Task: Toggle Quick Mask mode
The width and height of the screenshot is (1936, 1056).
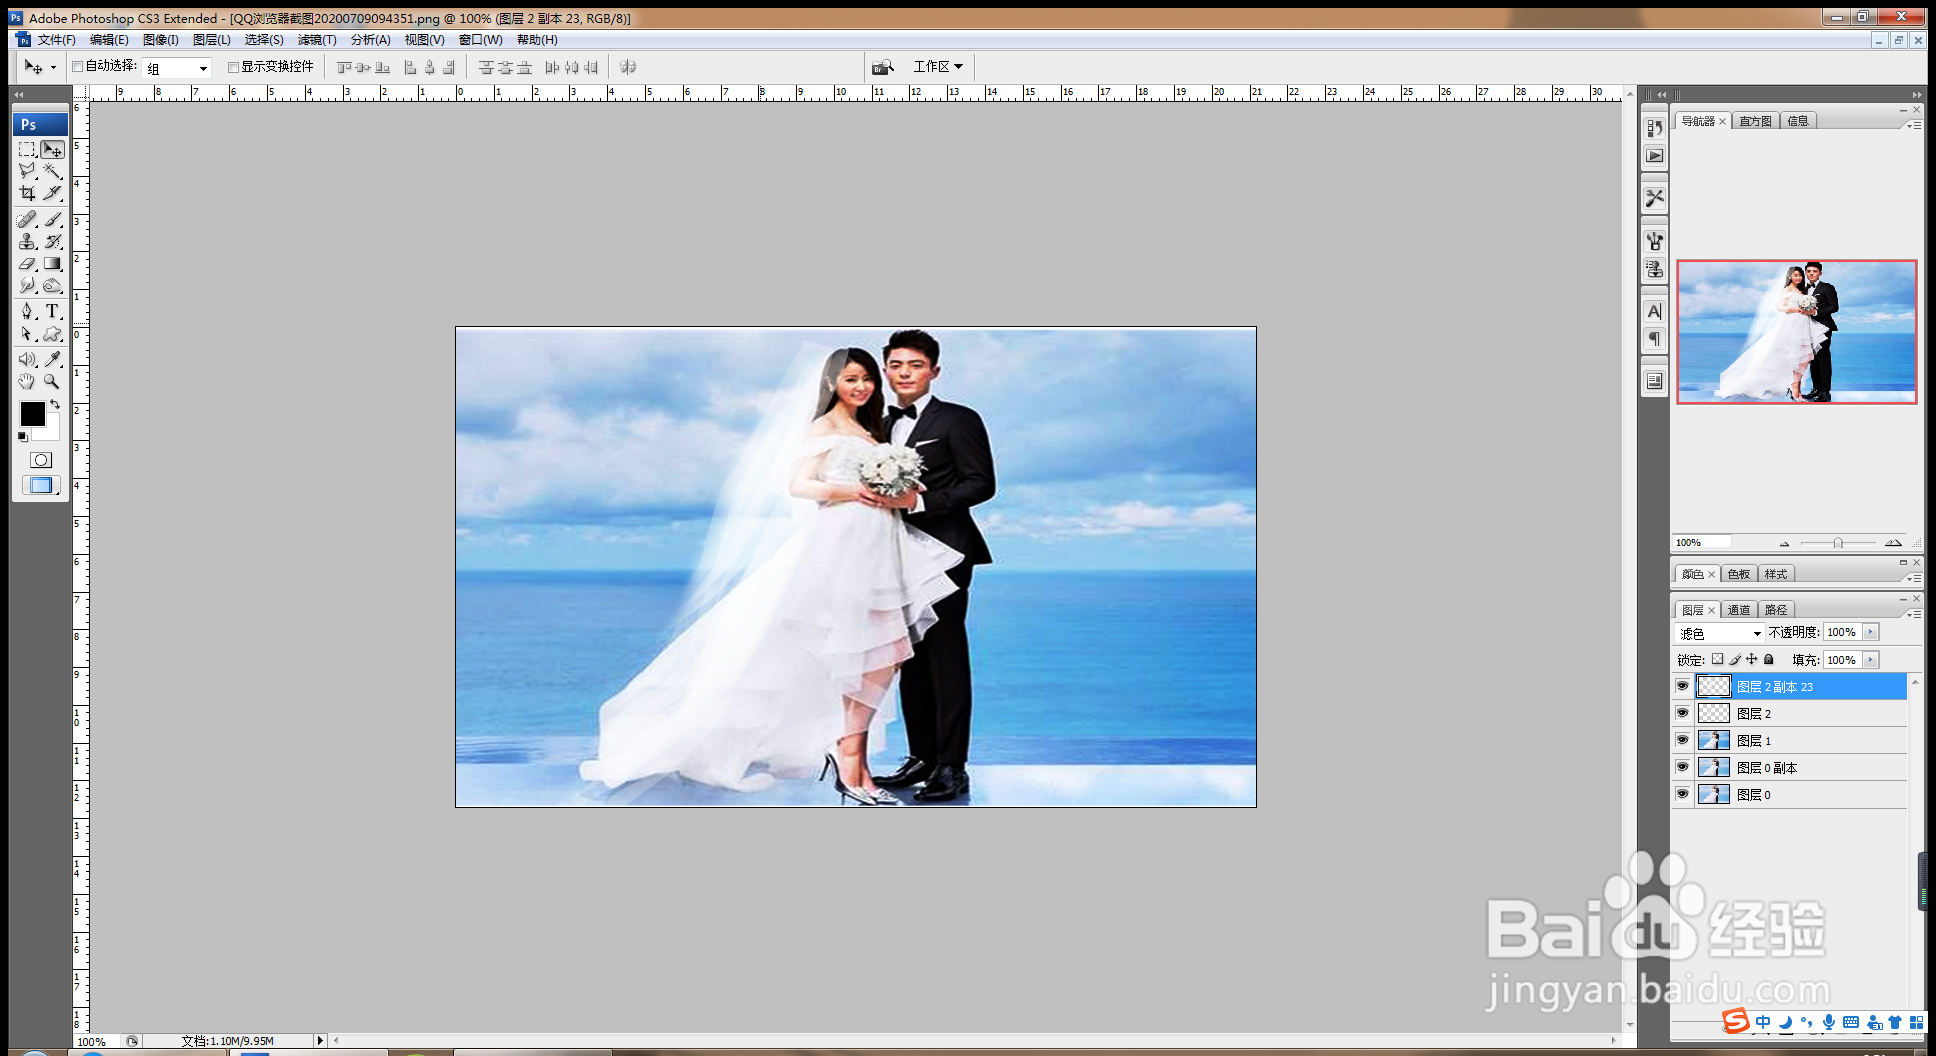Action: click(x=40, y=460)
